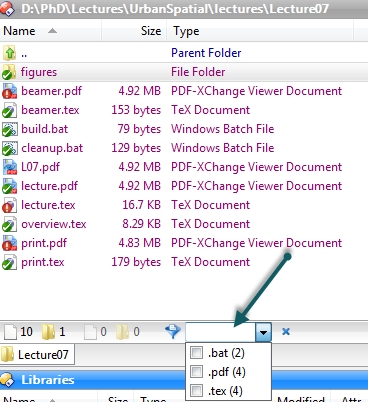The width and height of the screenshot is (368, 402).
Task: Click the figures folder name
Action: click(39, 72)
